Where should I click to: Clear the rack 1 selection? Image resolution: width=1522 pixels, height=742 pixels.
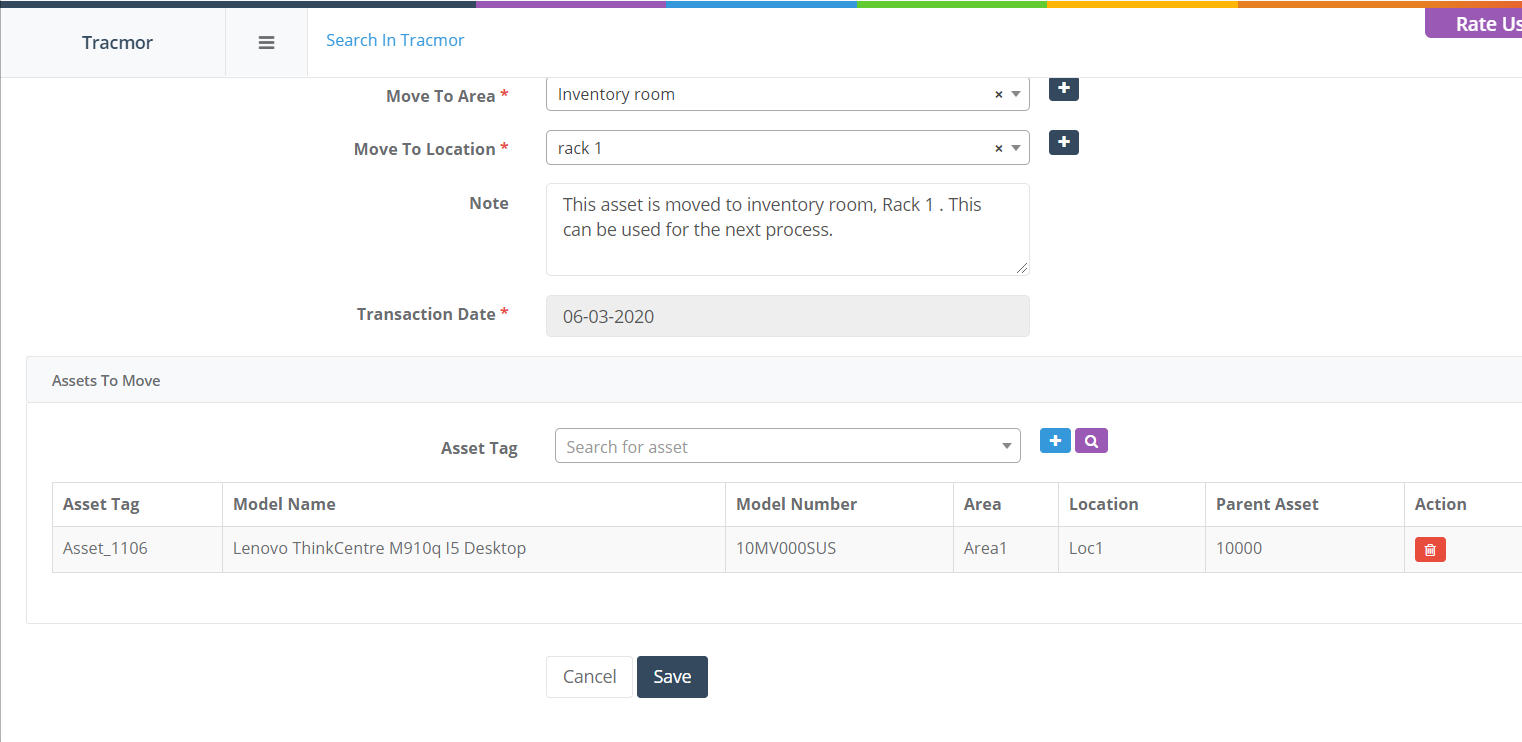pos(998,148)
